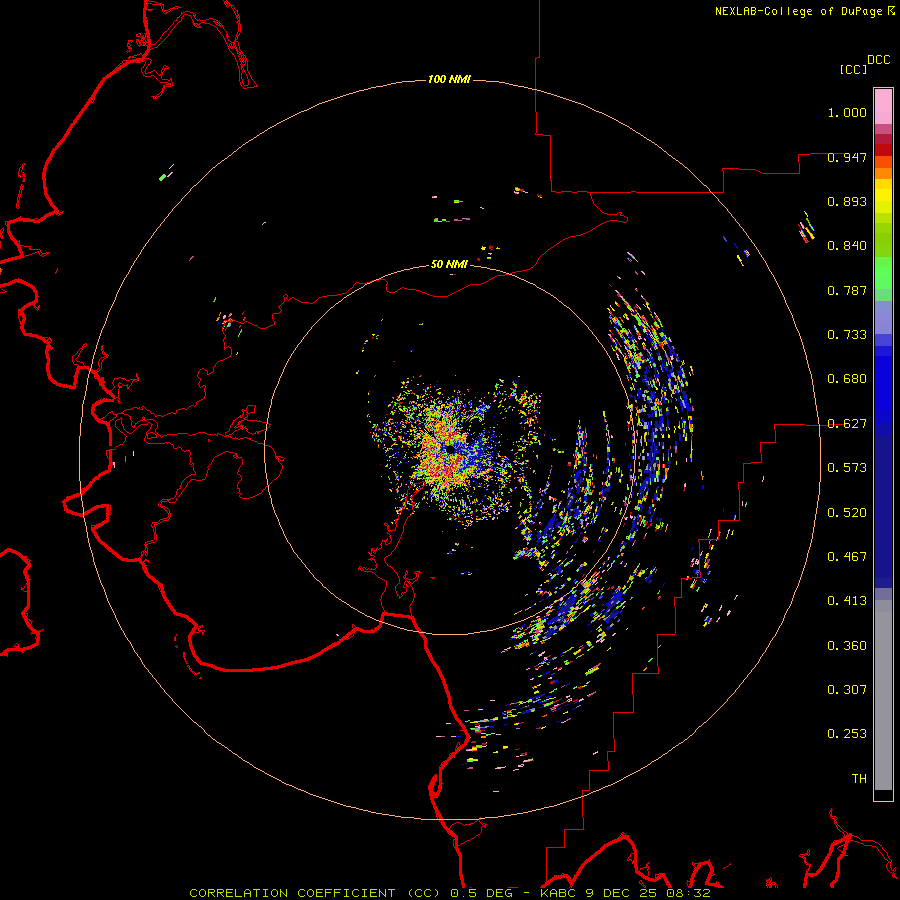Click the KABC radar site identifier

[559, 893]
